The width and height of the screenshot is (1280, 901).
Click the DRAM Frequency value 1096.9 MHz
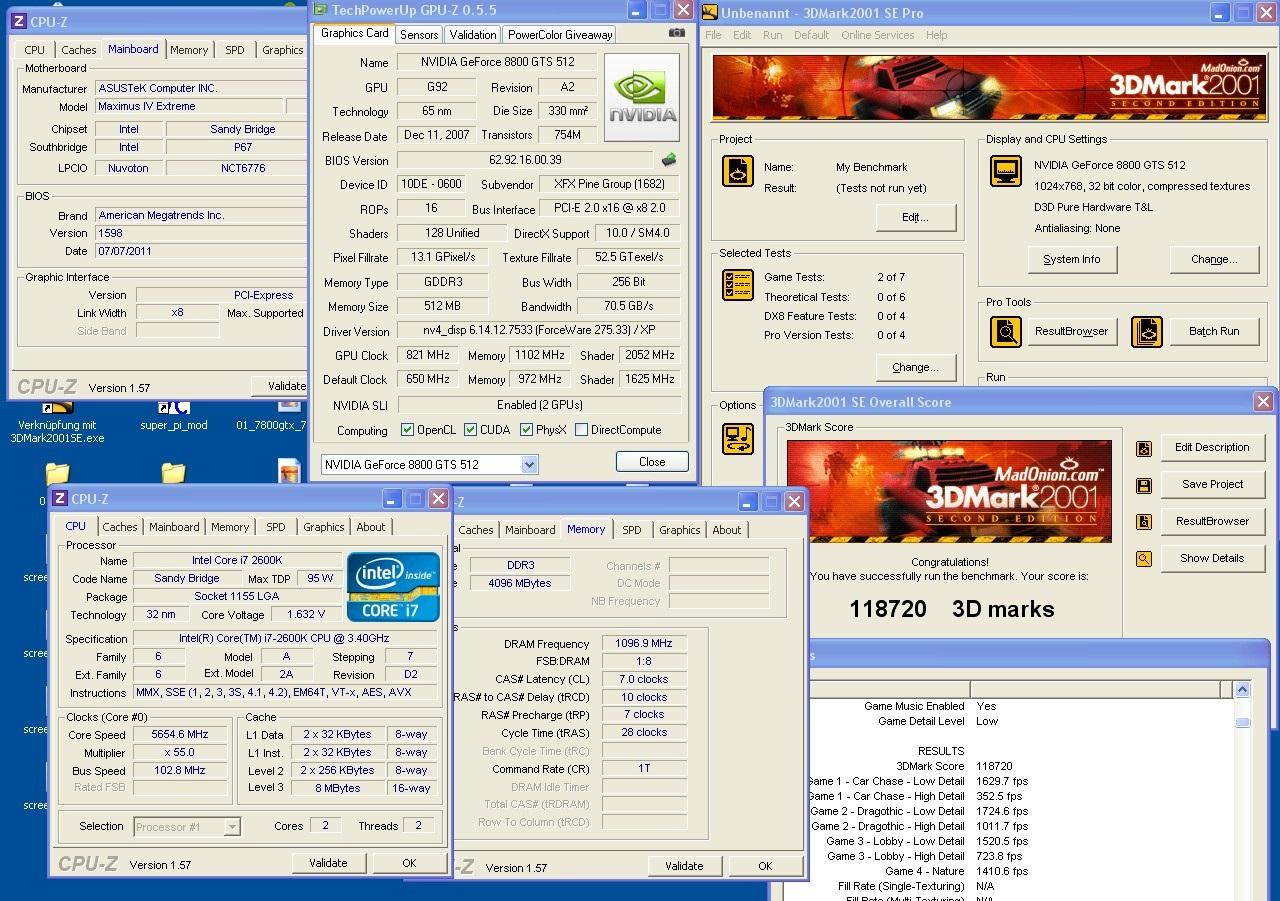[644, 644]
